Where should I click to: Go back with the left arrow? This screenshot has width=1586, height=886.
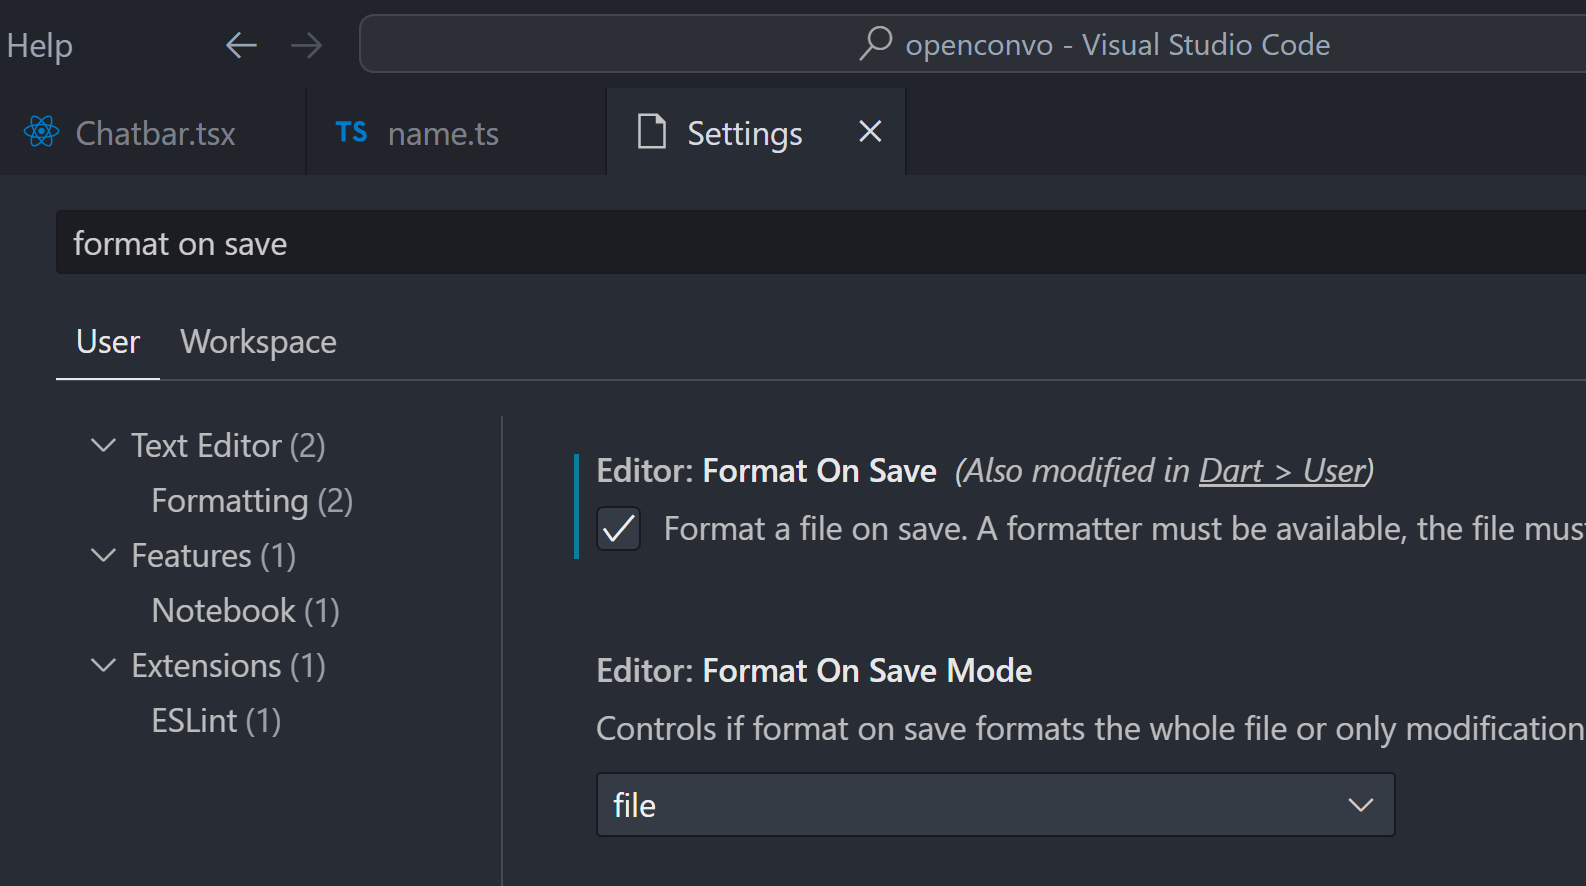click(241, 45)
